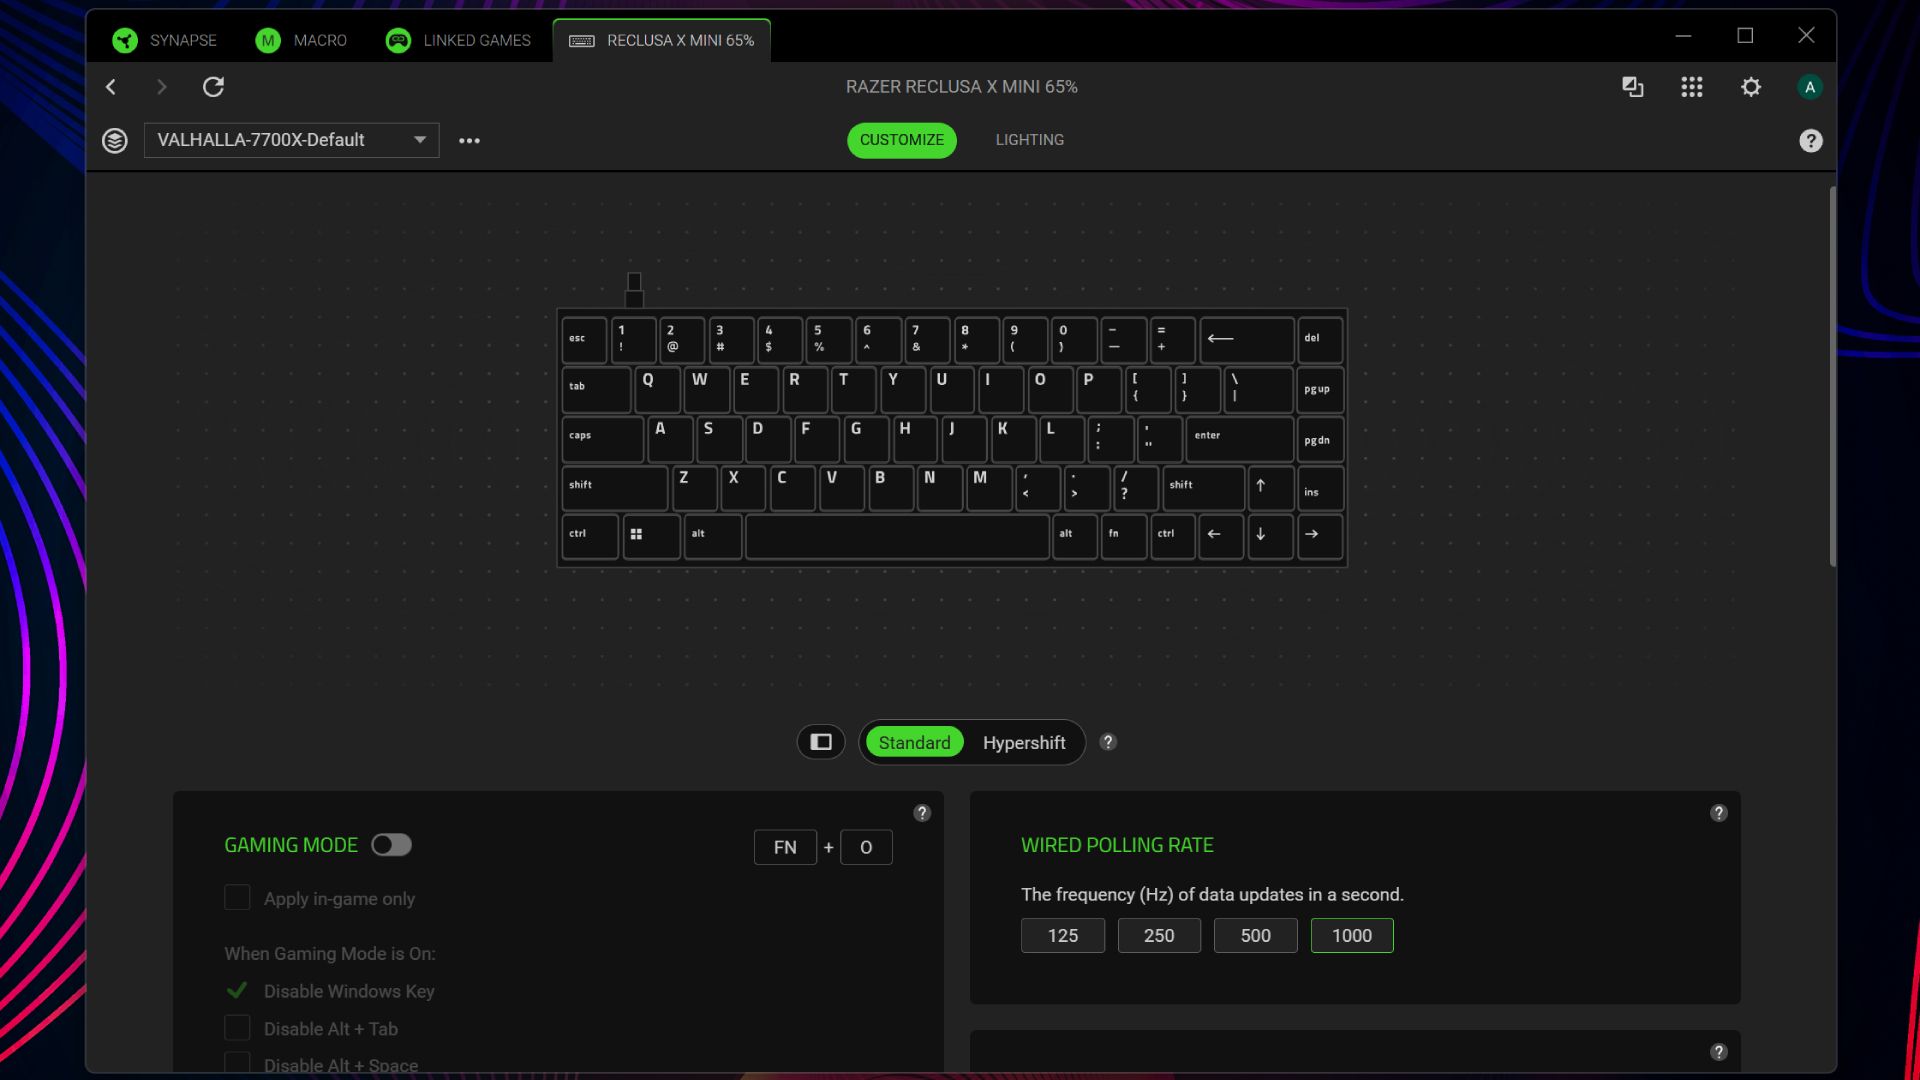The image size is (1920, 1080).
Task: Select the W key
Action: coord(707,389)
